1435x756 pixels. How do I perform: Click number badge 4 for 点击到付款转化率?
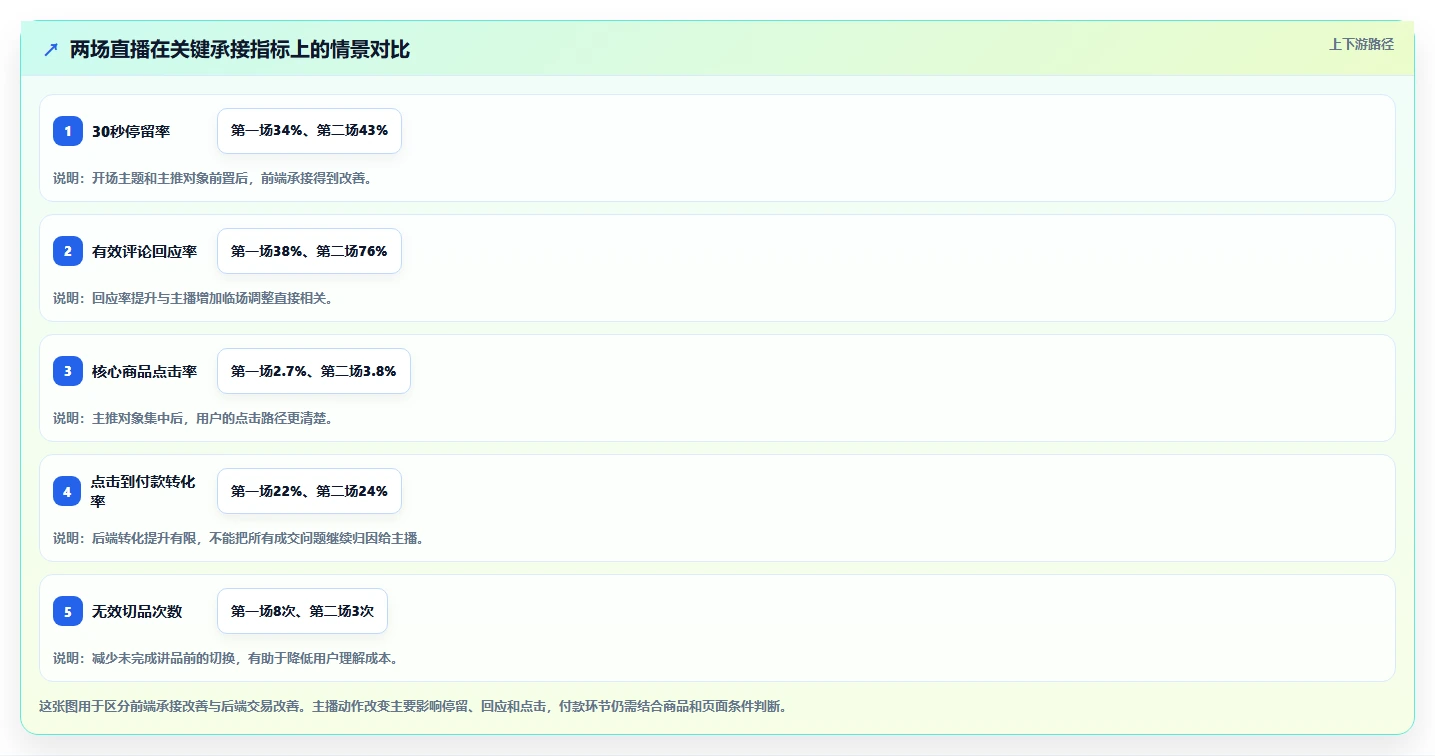tap(68, 491)
